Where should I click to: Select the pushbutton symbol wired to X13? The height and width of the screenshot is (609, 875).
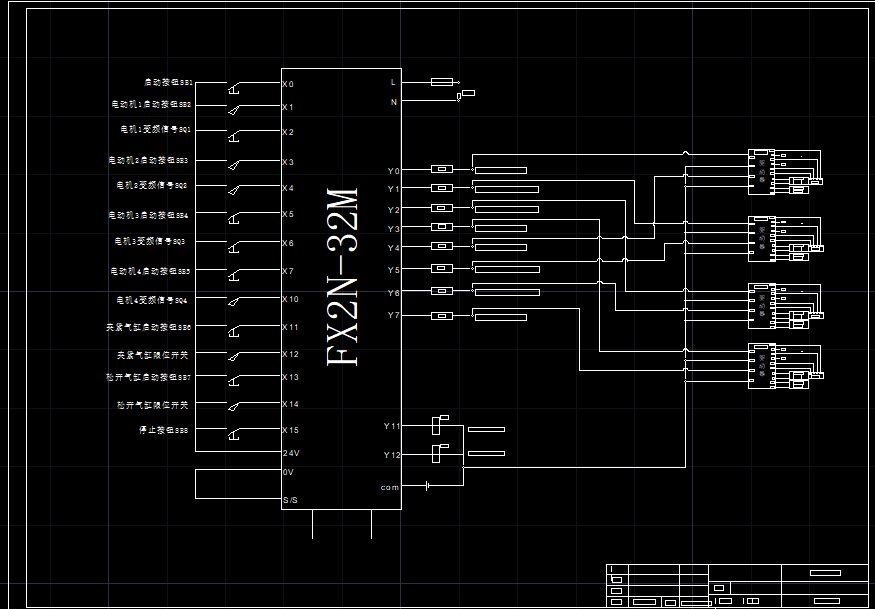234,381
